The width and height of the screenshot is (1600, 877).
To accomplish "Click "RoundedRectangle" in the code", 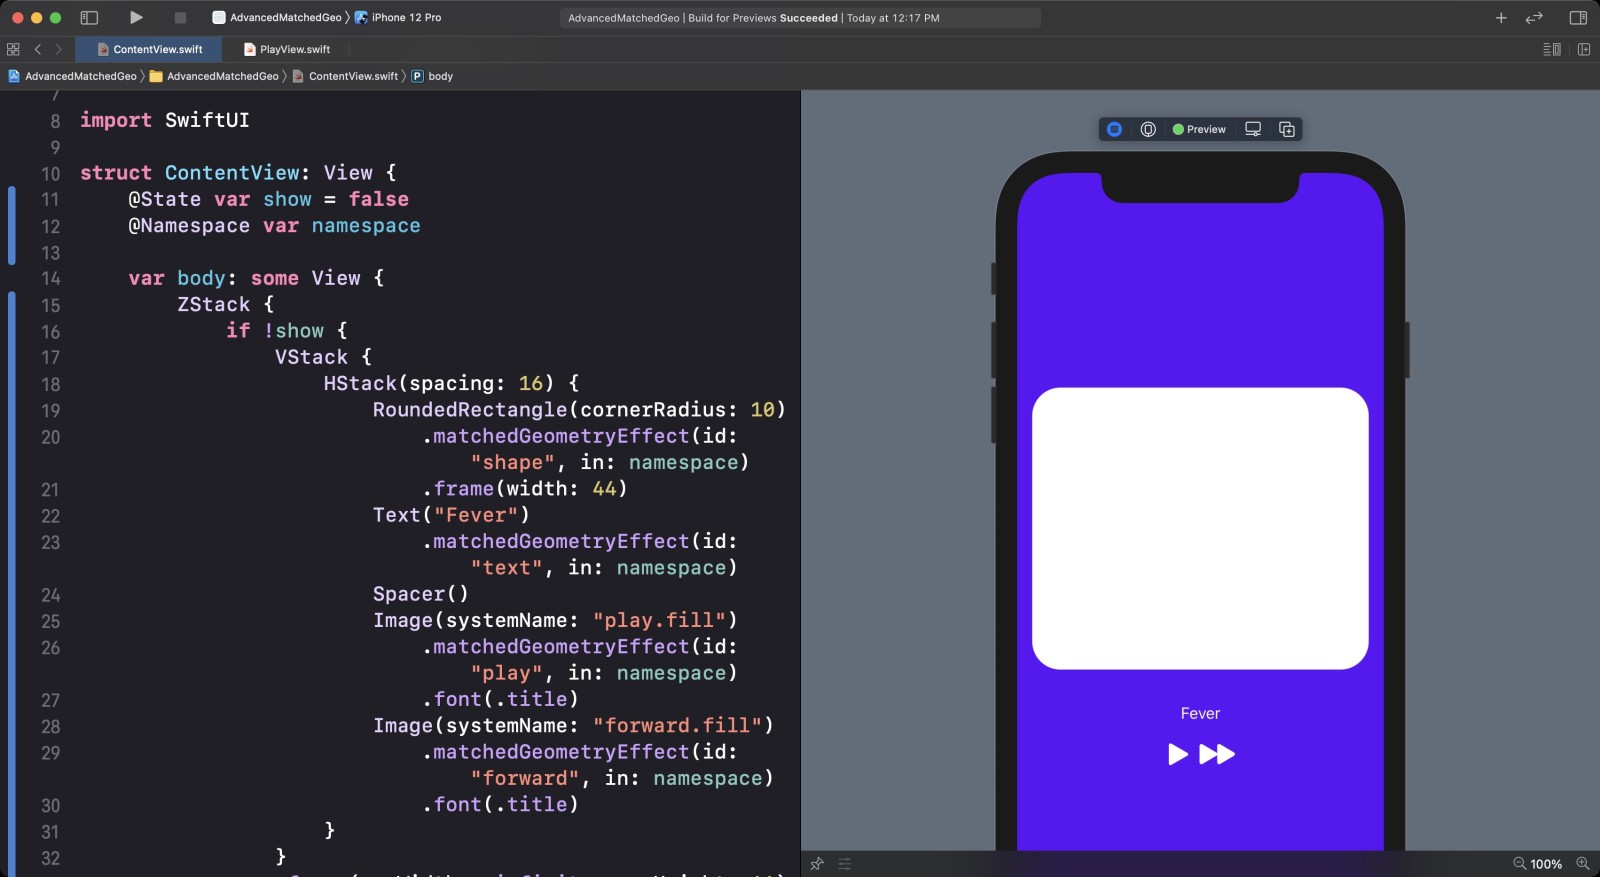I will (470, 410).
